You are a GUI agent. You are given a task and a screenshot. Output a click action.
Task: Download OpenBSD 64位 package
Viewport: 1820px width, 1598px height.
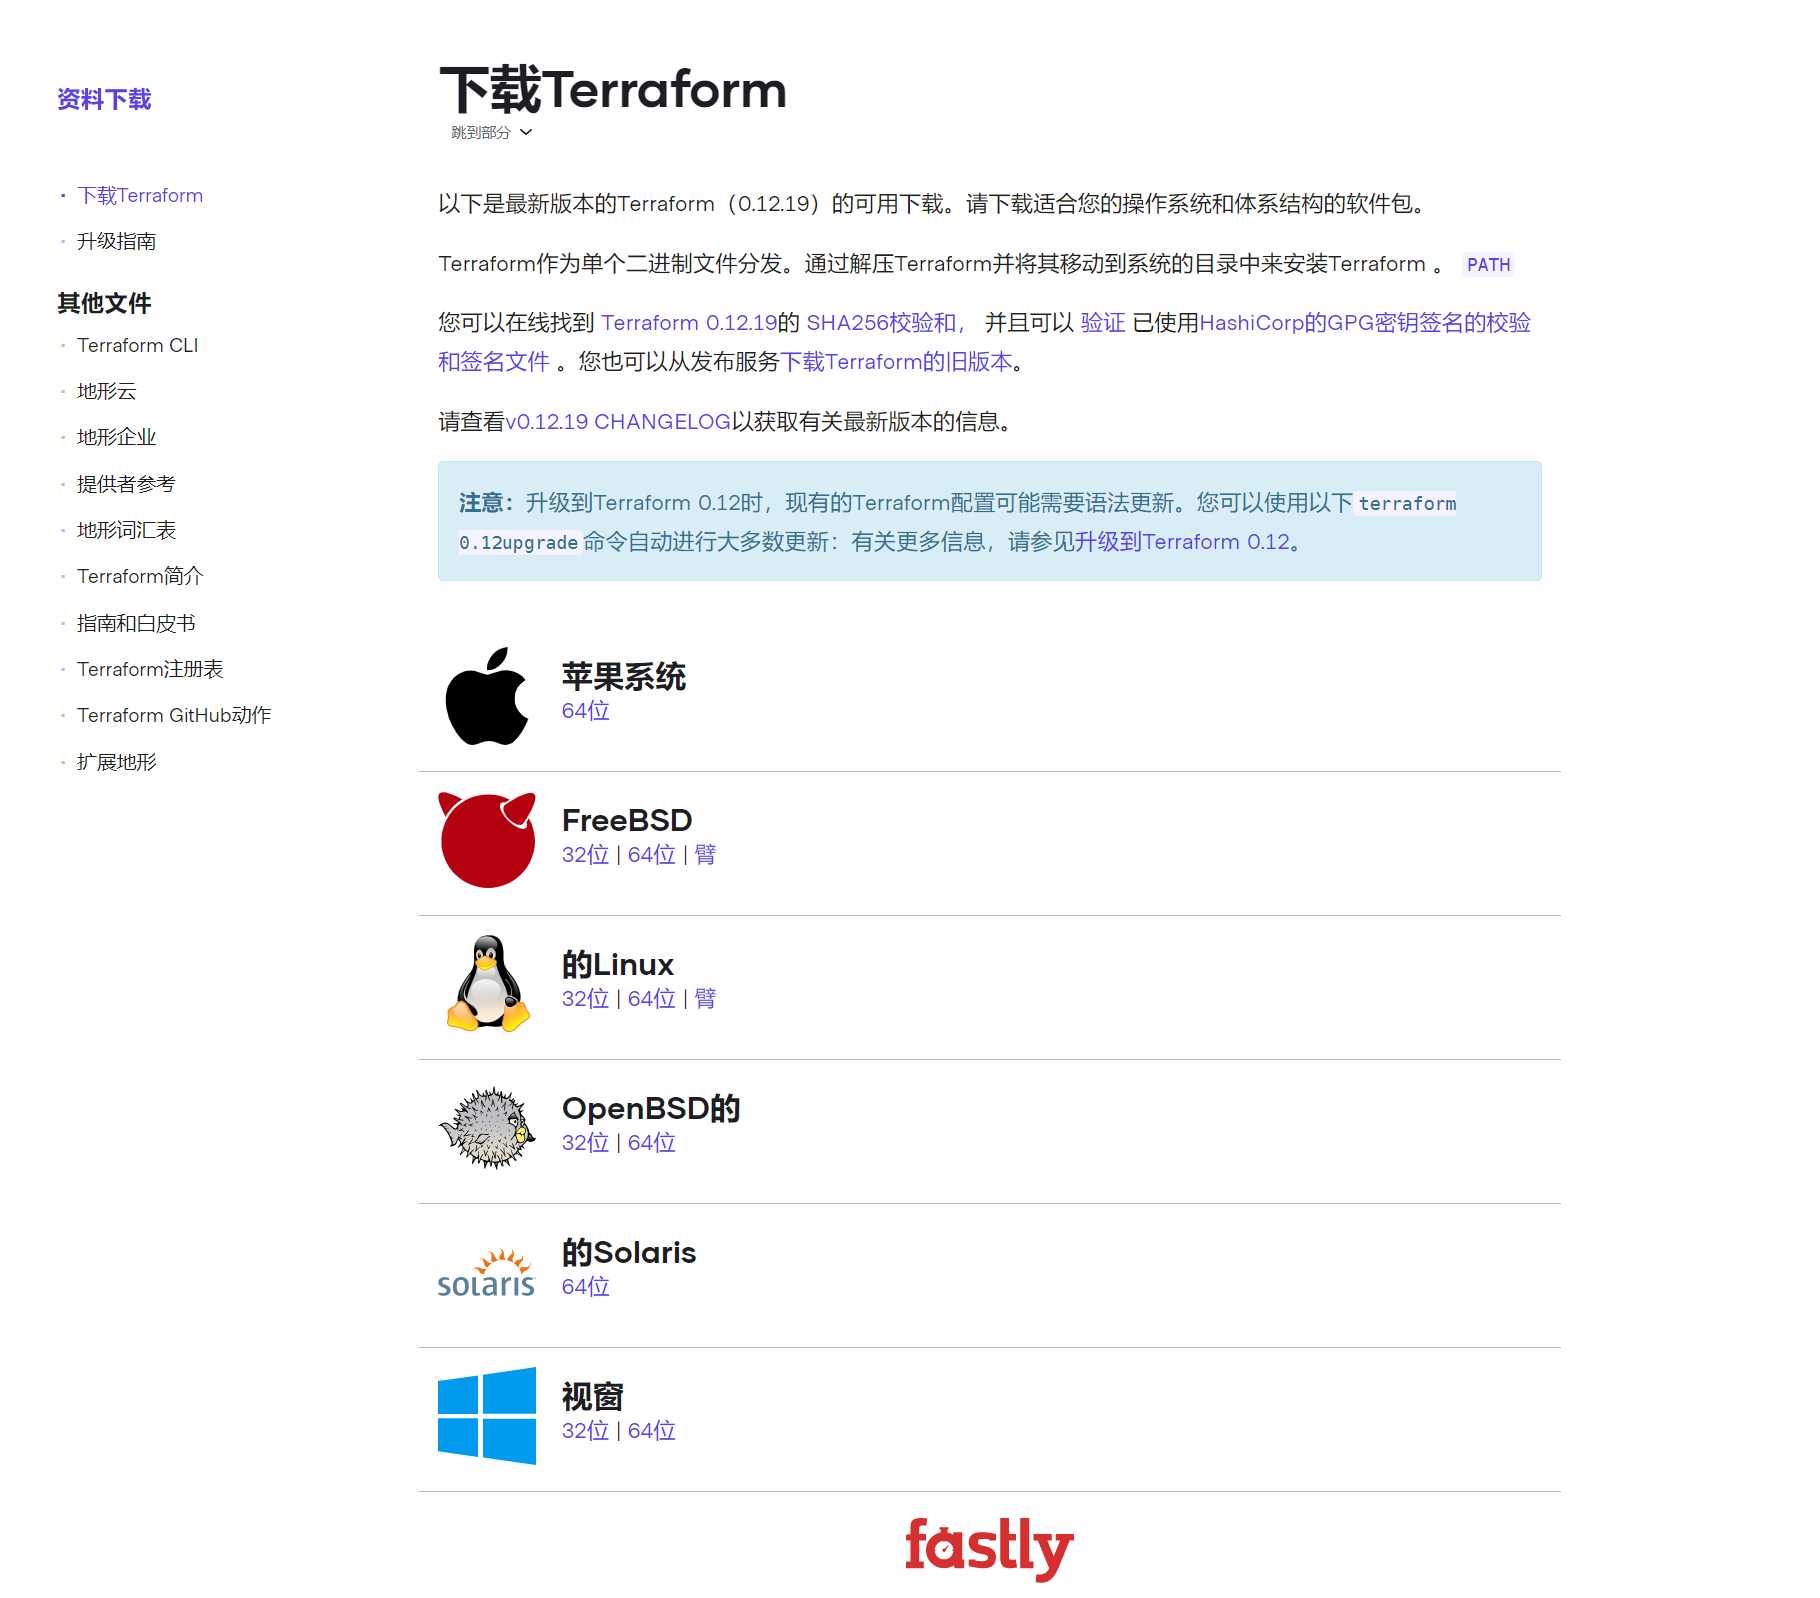pyautogui.click(x=652, y=1143)
